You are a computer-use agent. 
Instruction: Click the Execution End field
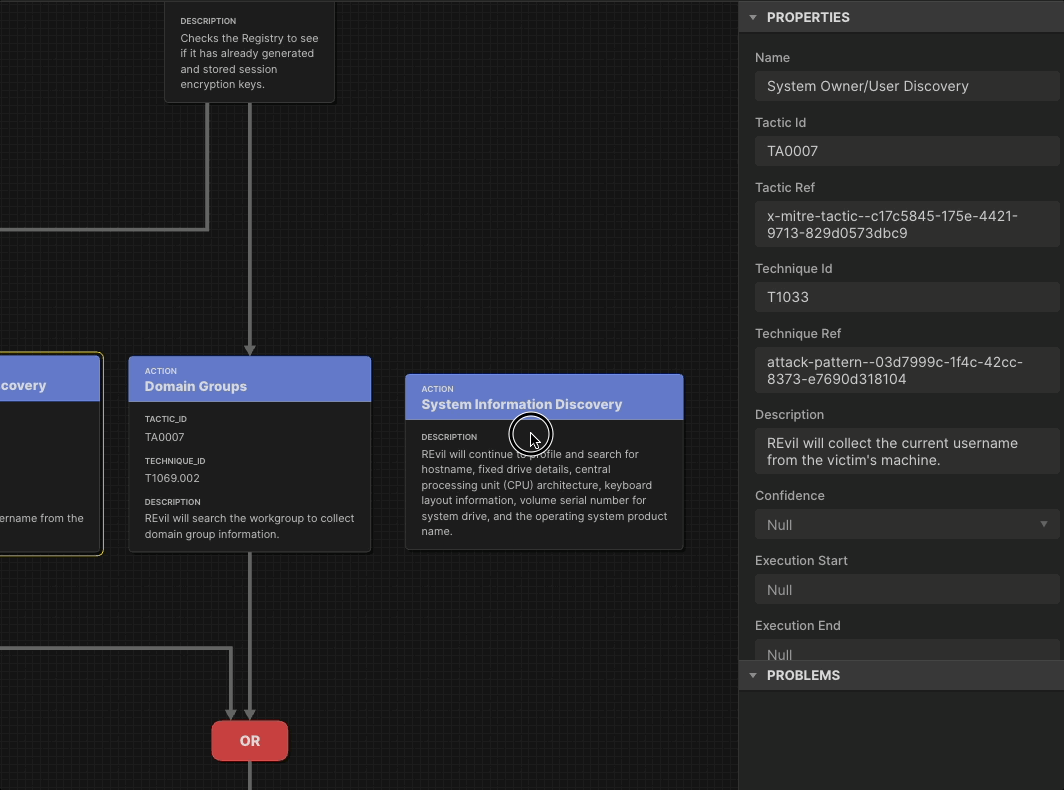[907, 652]
